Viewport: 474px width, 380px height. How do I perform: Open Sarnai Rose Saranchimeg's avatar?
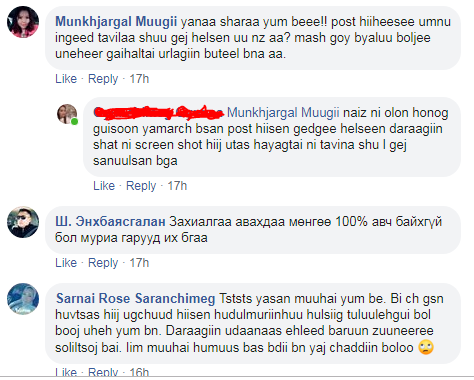tap(23, 299)
